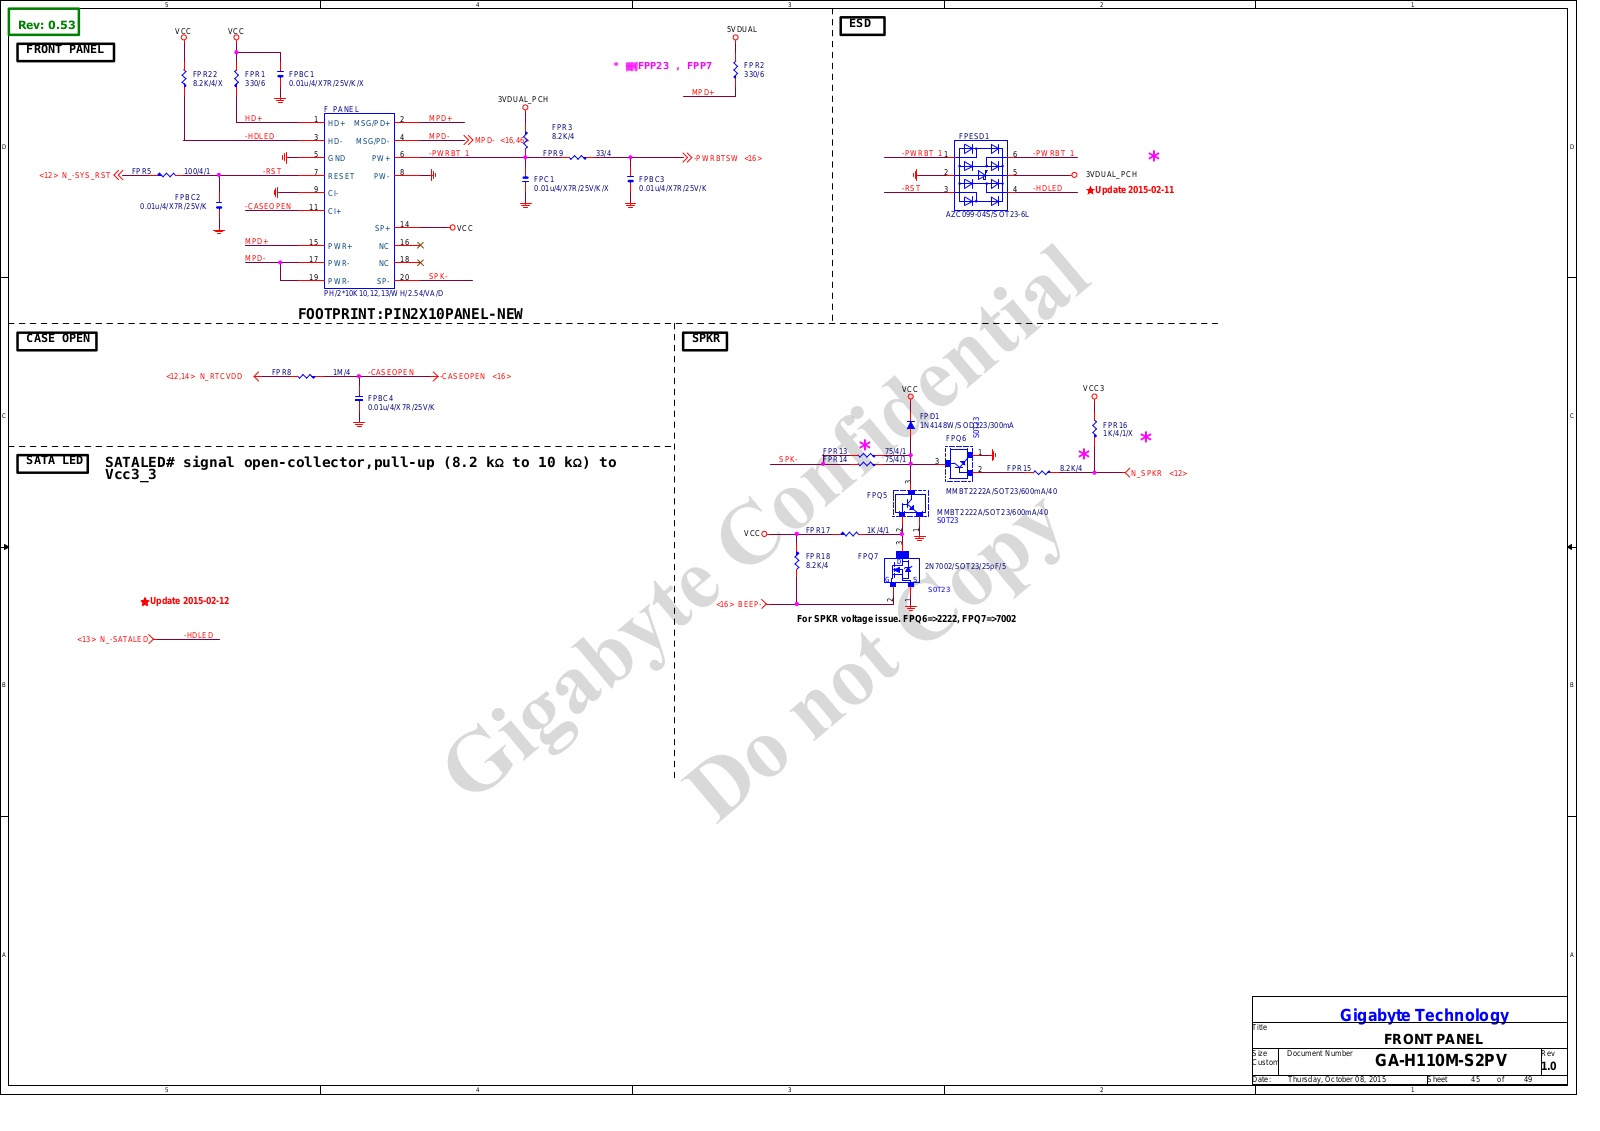
Task: Select the FPC1 capacitor label
Action: tap(570, 184)
